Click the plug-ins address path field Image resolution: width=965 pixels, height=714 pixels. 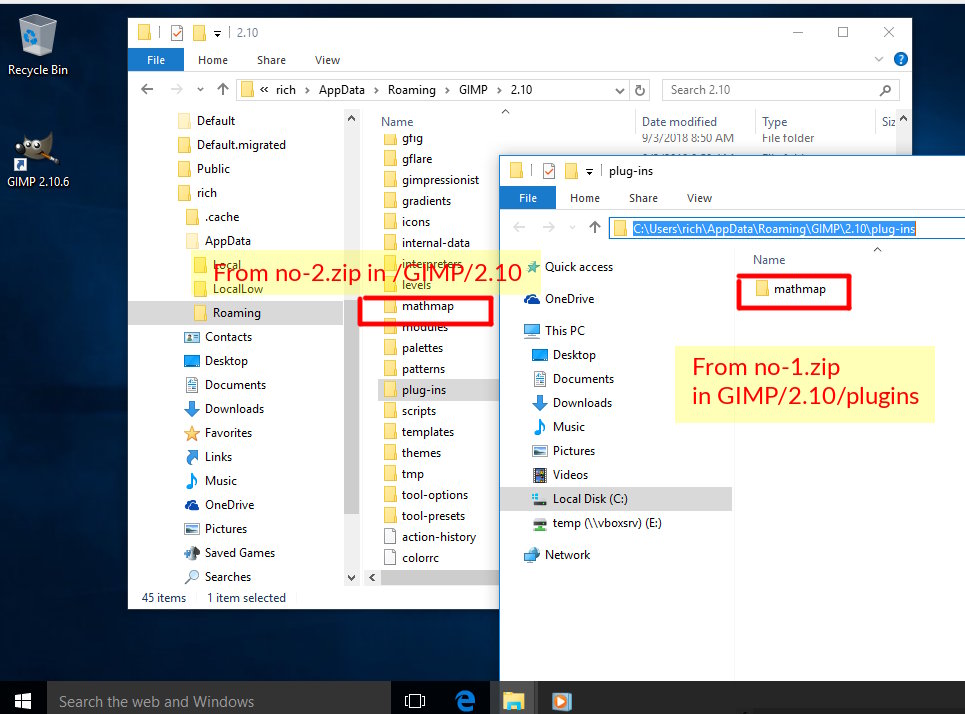(x=788, y=228)
